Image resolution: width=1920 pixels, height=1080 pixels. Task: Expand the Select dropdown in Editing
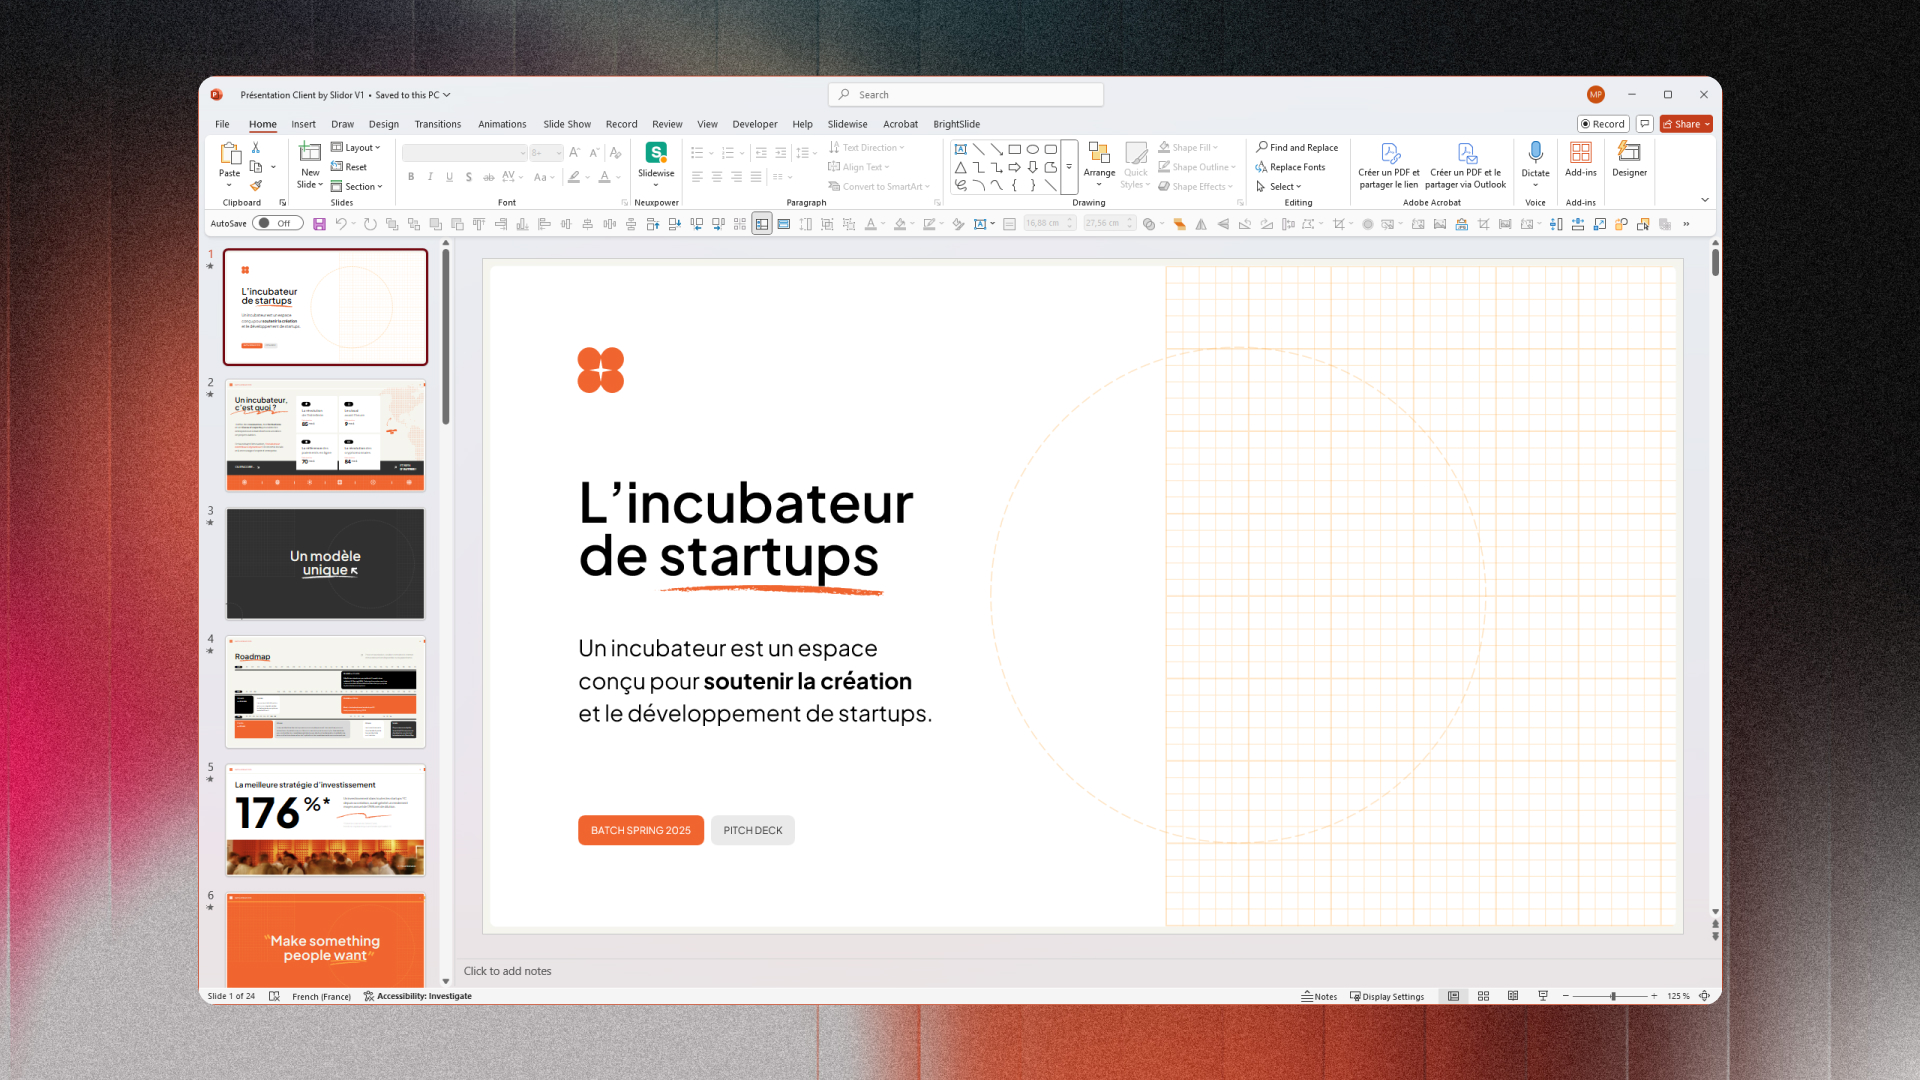[1279, 186]
